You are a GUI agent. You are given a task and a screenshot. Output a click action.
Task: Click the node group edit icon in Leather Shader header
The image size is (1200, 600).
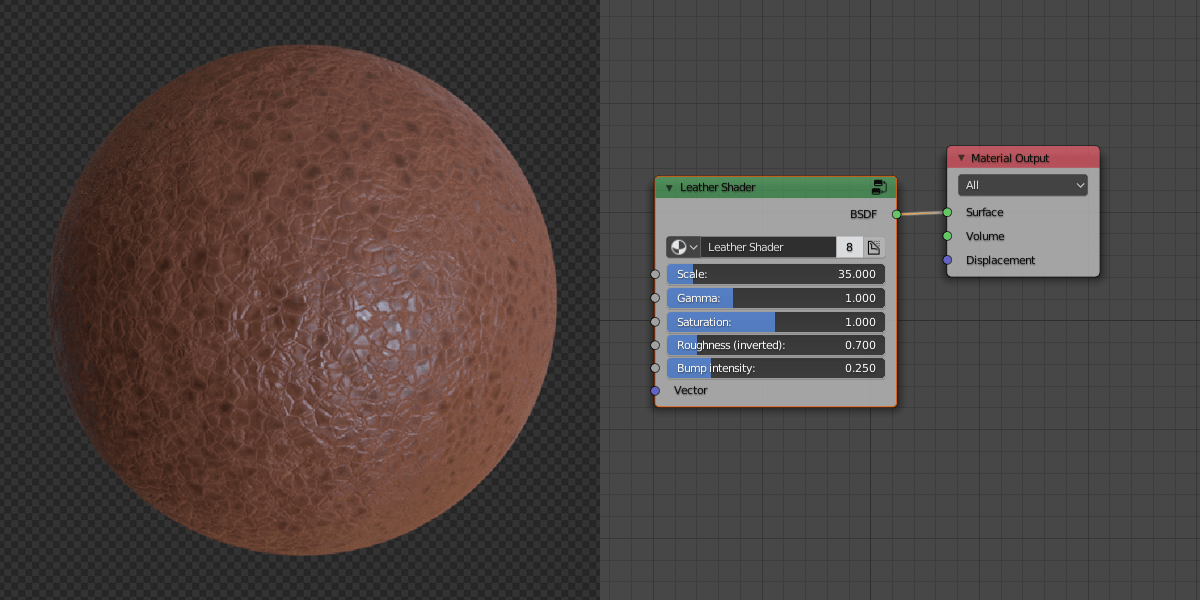click(879, 187)
